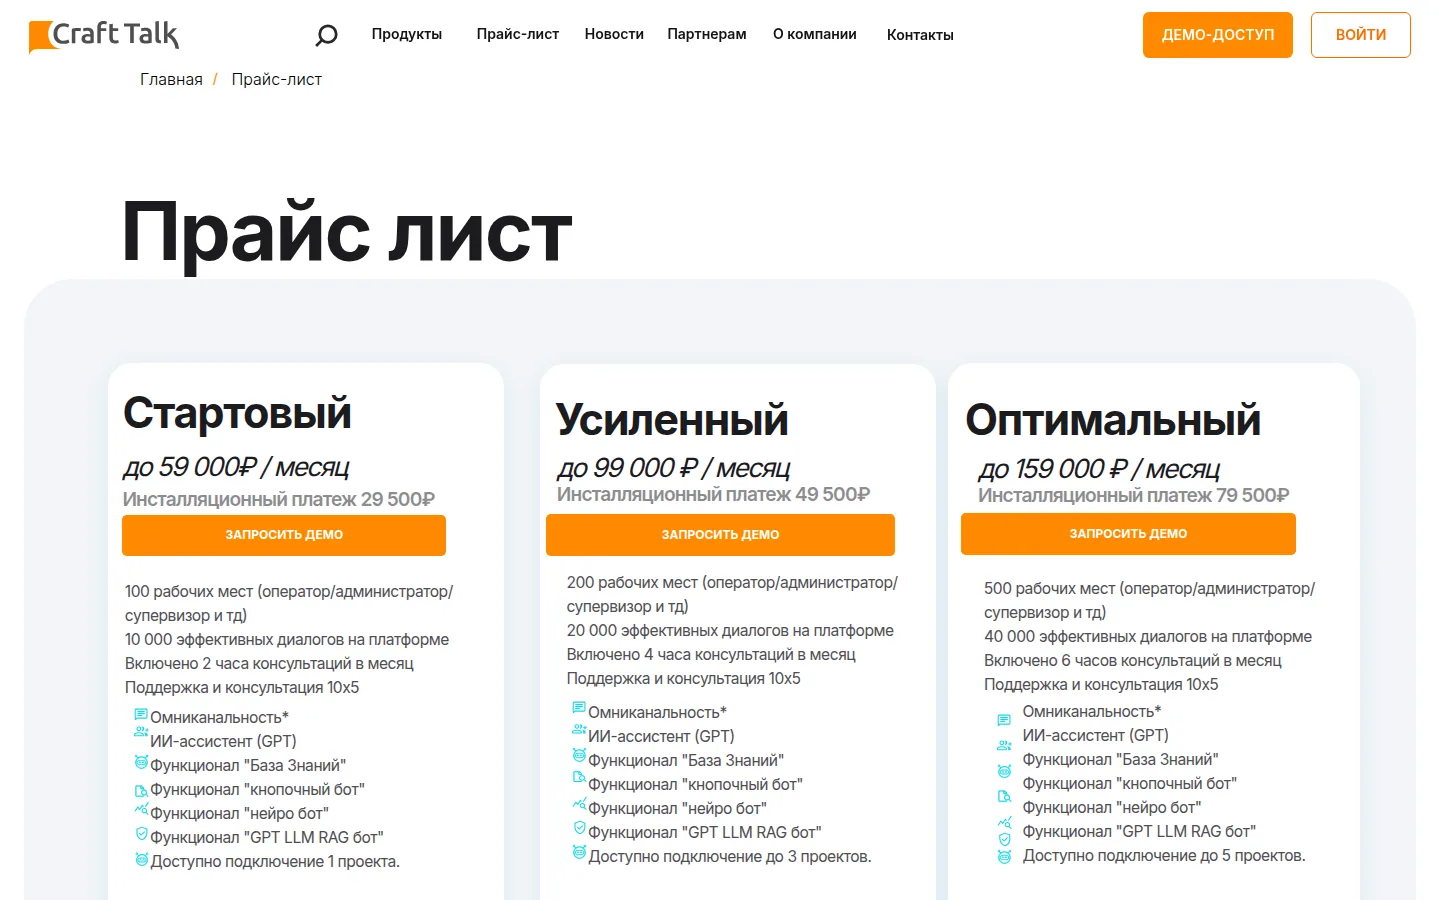Open the search magnifier in header
This screenshot has height=900, width=1440.
pos(326,36)
